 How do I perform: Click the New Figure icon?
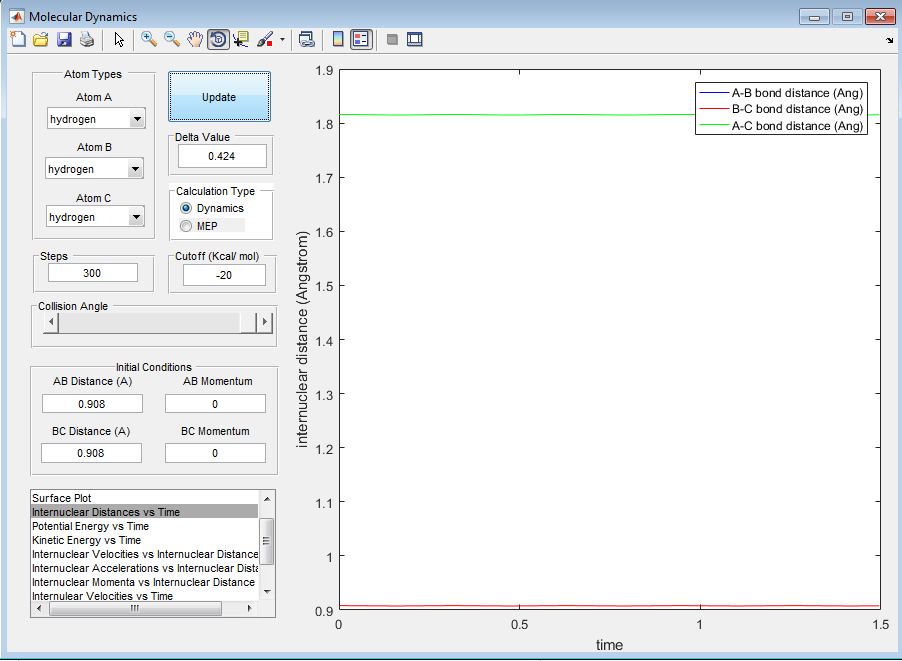(x=18, y=39)
